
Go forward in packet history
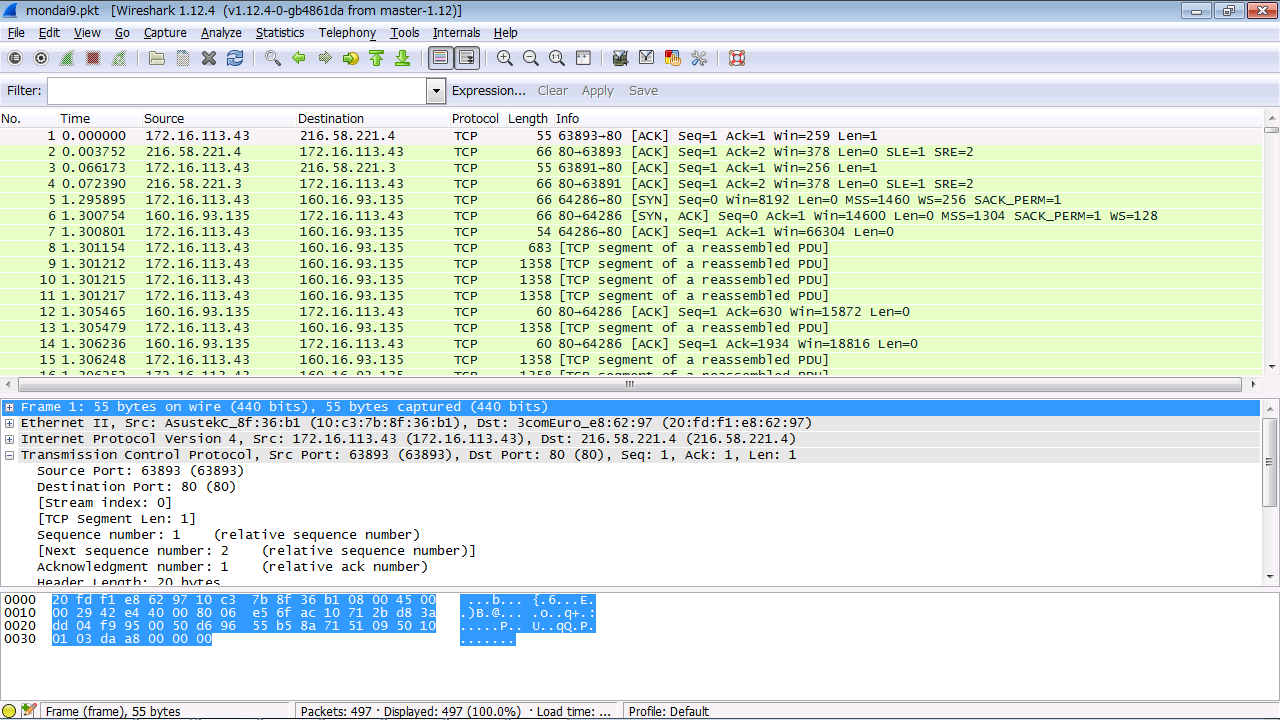coord(325,58)
